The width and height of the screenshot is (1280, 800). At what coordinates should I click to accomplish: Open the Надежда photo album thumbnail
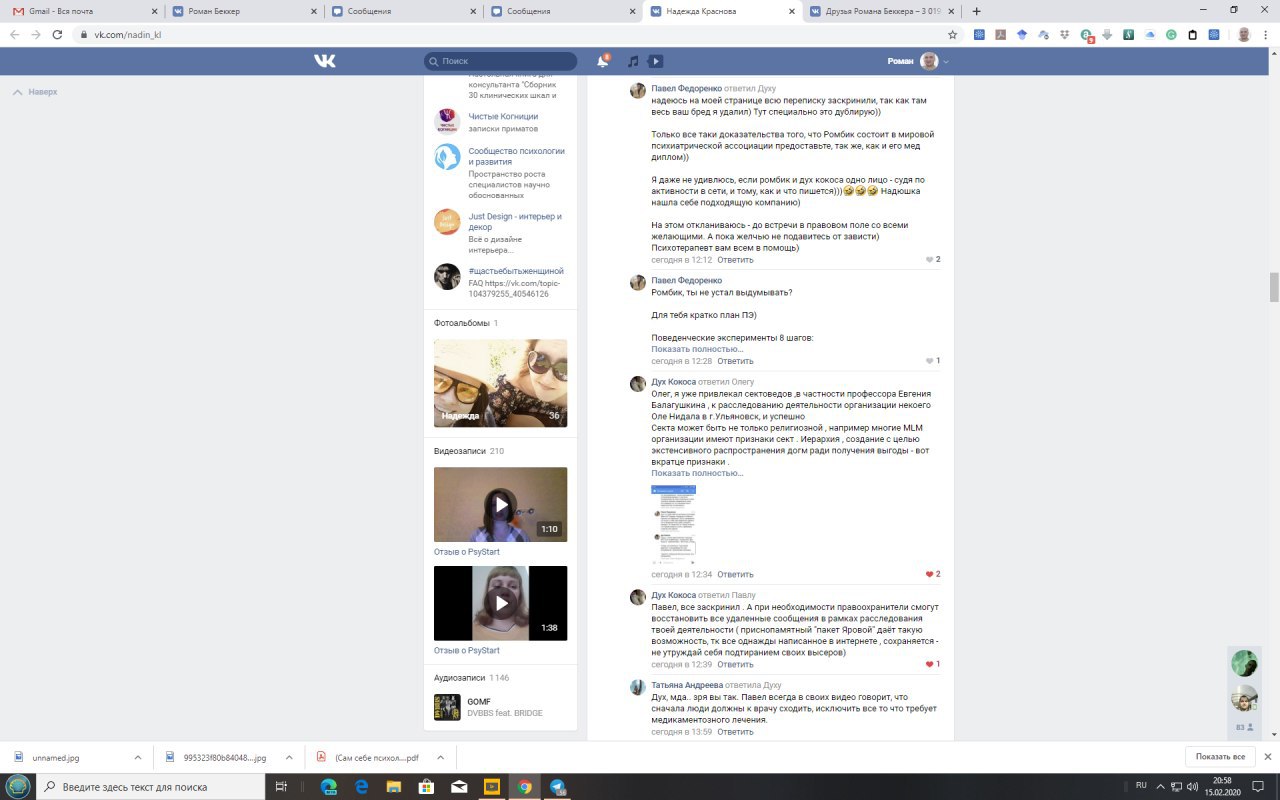500,383
